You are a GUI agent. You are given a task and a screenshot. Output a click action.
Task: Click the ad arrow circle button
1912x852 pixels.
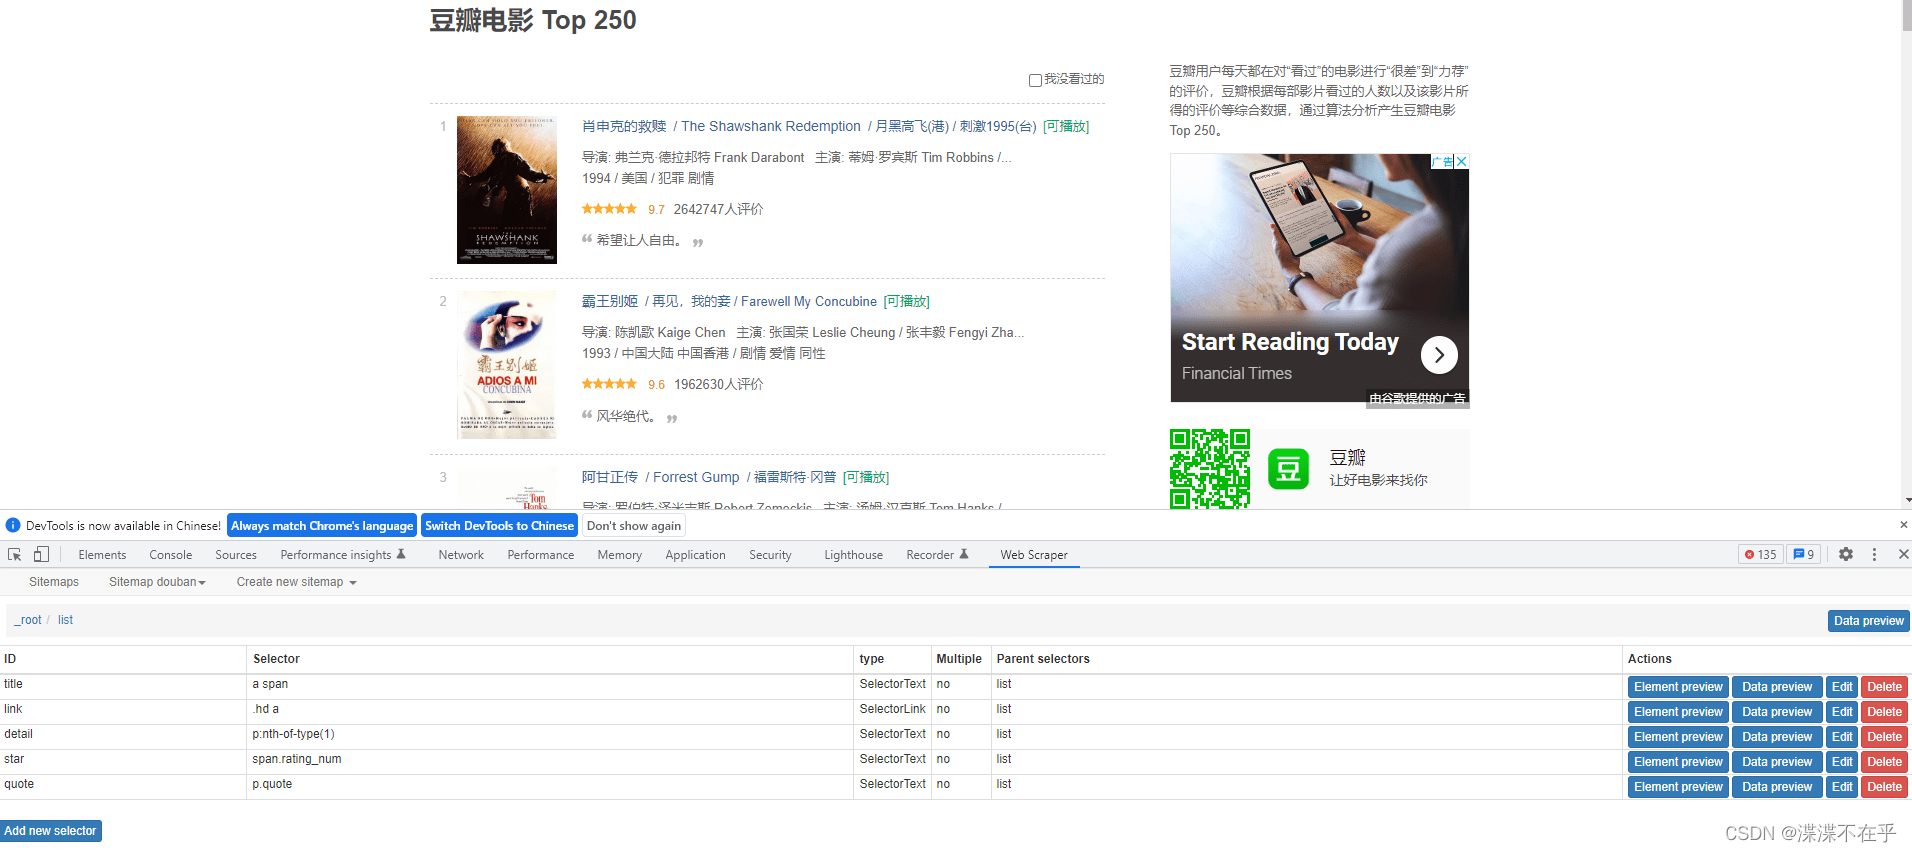[1439, 355]
